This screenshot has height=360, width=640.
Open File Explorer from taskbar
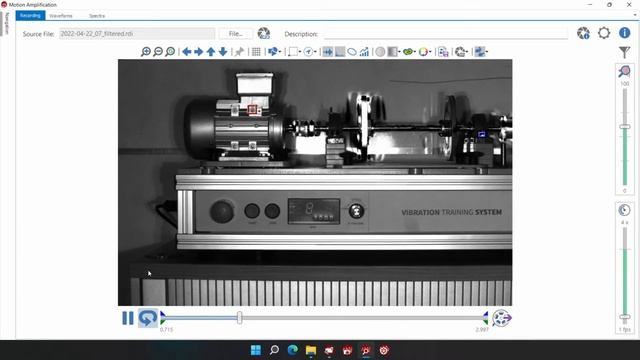[311, 350]
